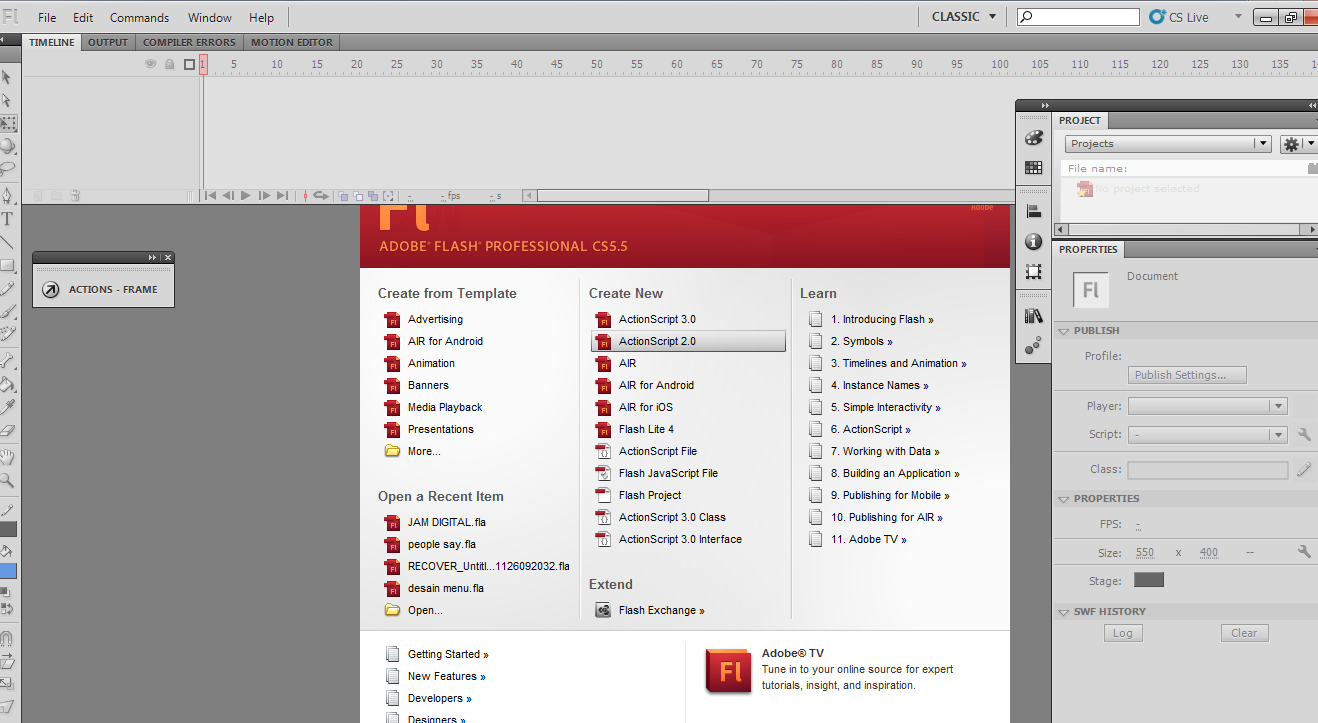This screenshot has width=1318, height=723.
Task: Open the CLASSIC workspace dropdown
Action: tap(962, 16)
